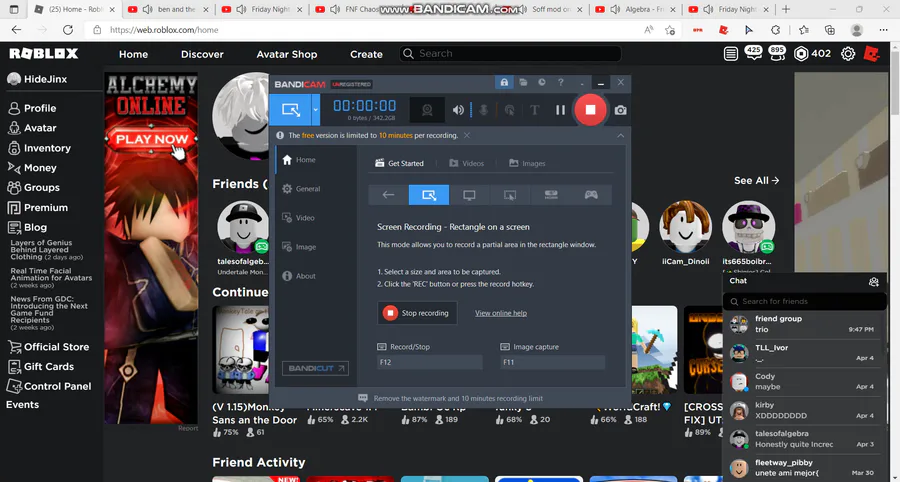
Task: Open Roblox messages showing 425
Action: tap(753, 53)
